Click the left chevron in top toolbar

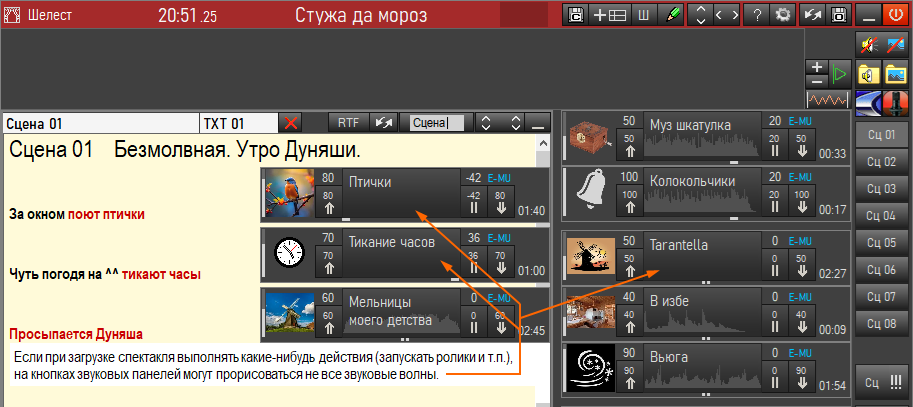point(719,15)
